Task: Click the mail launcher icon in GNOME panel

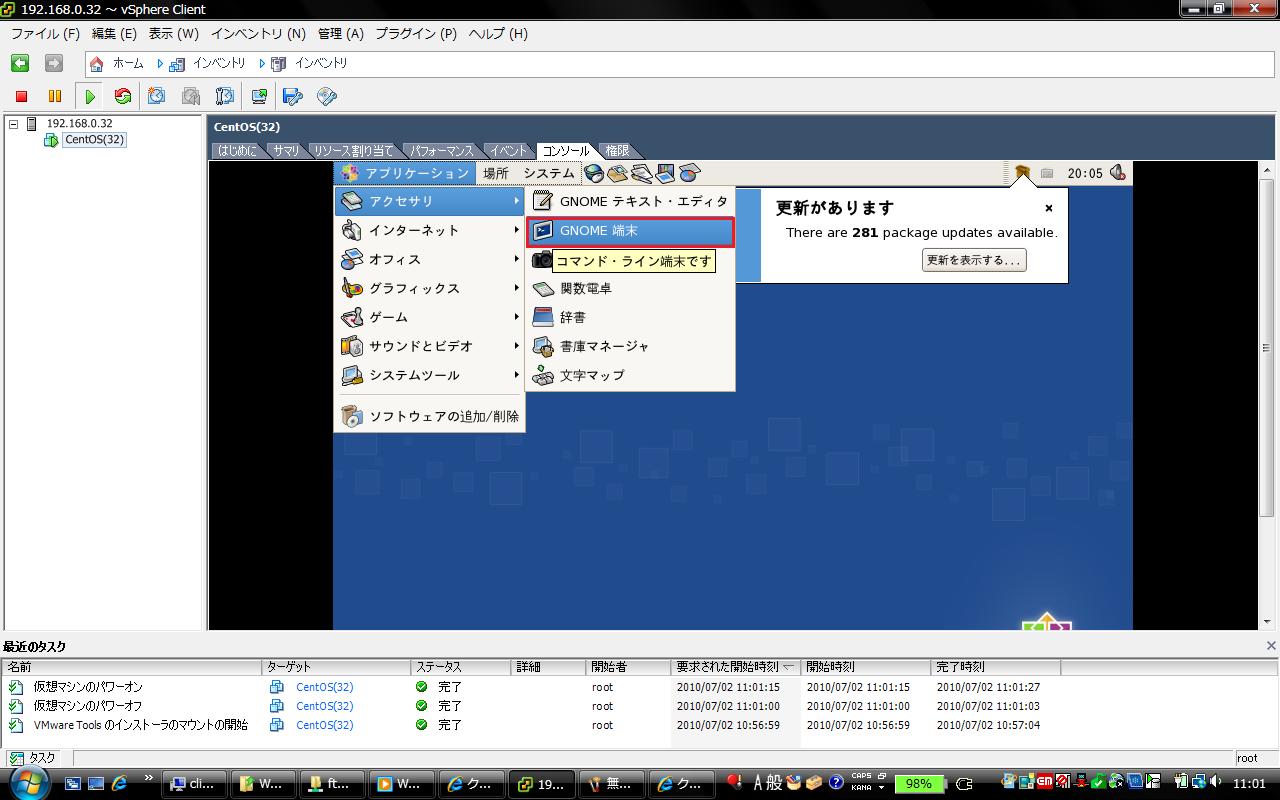Action: (x=618, y=173)
